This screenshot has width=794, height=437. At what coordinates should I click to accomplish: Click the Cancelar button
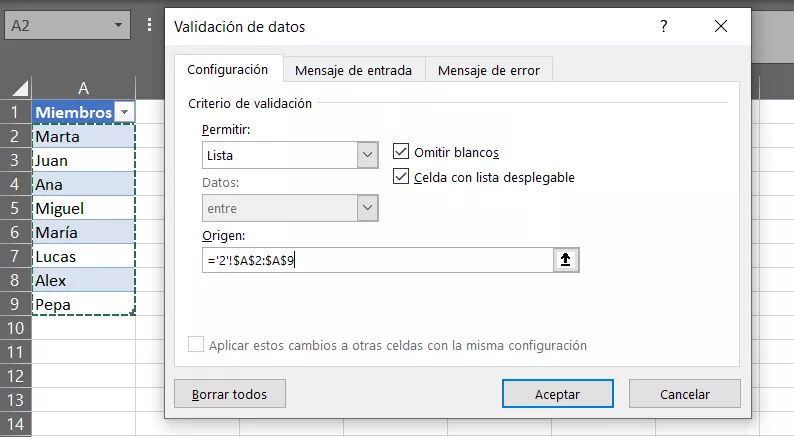coord(685,393)
